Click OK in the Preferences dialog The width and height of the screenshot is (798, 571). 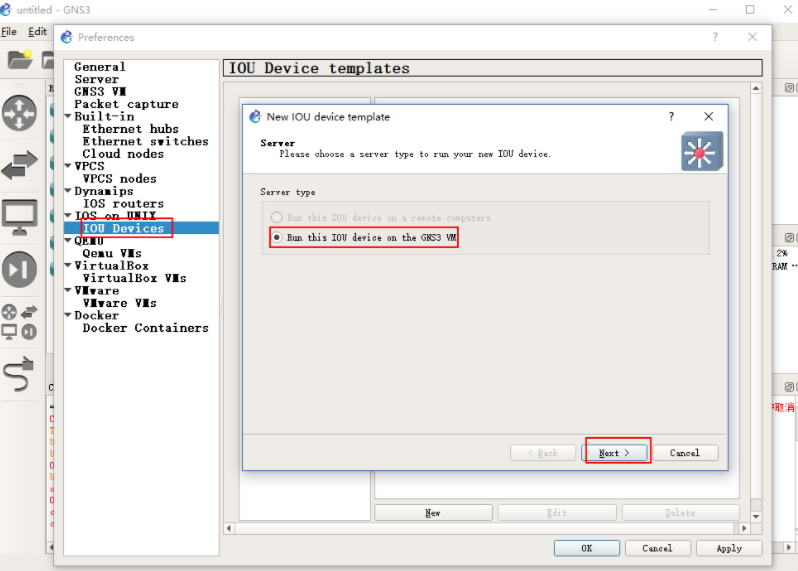point(587,548)
